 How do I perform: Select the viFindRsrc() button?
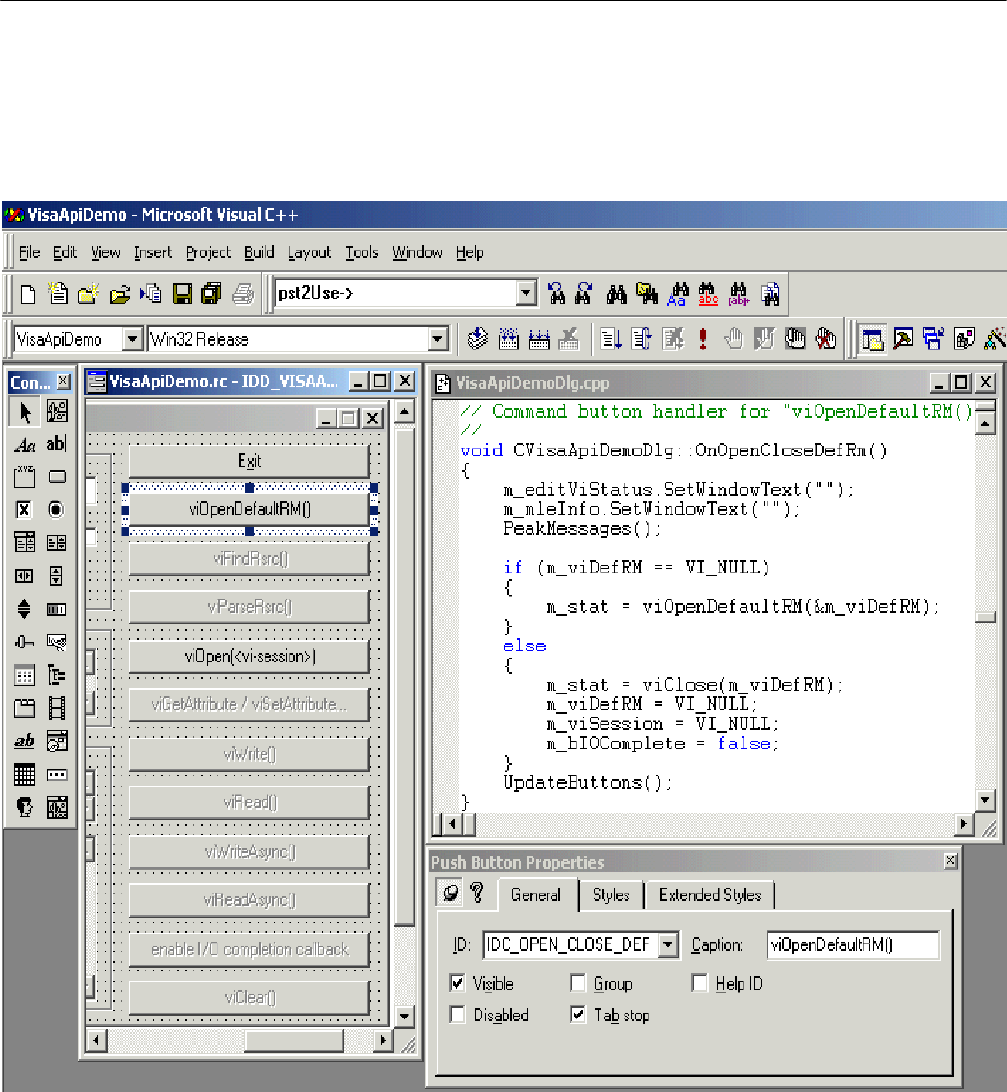pos(249,559)
